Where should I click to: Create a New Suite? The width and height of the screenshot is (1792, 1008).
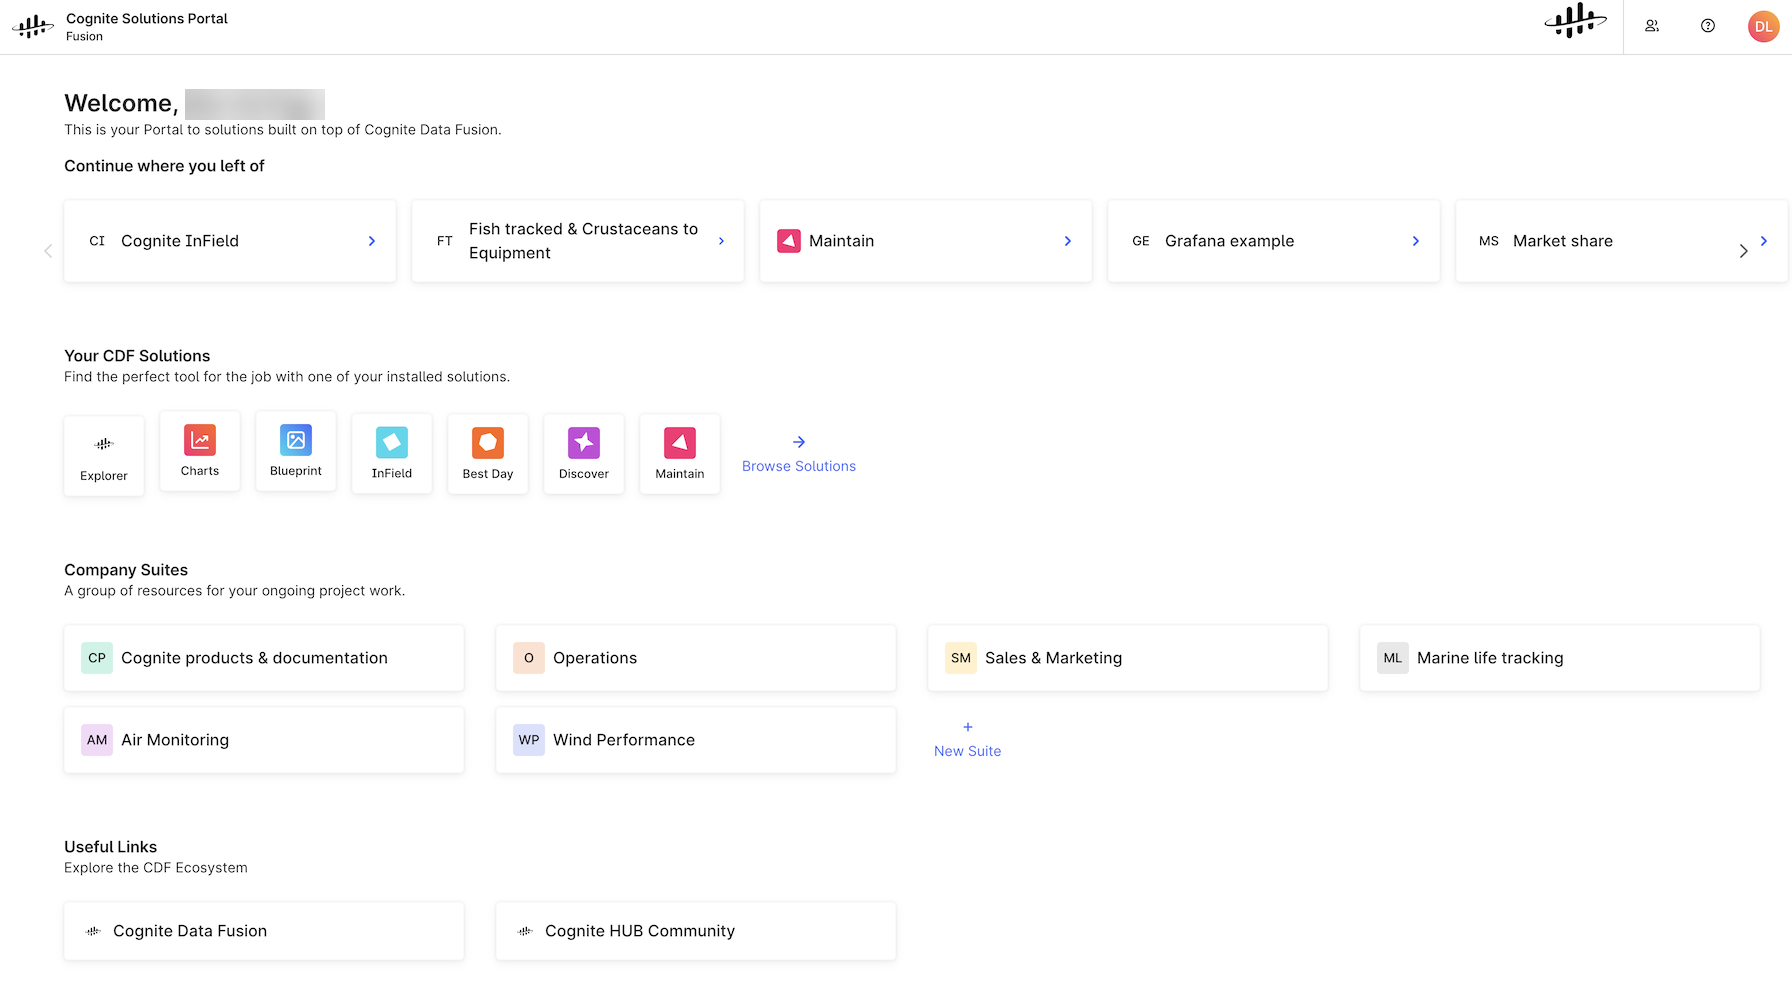[968, 751]
